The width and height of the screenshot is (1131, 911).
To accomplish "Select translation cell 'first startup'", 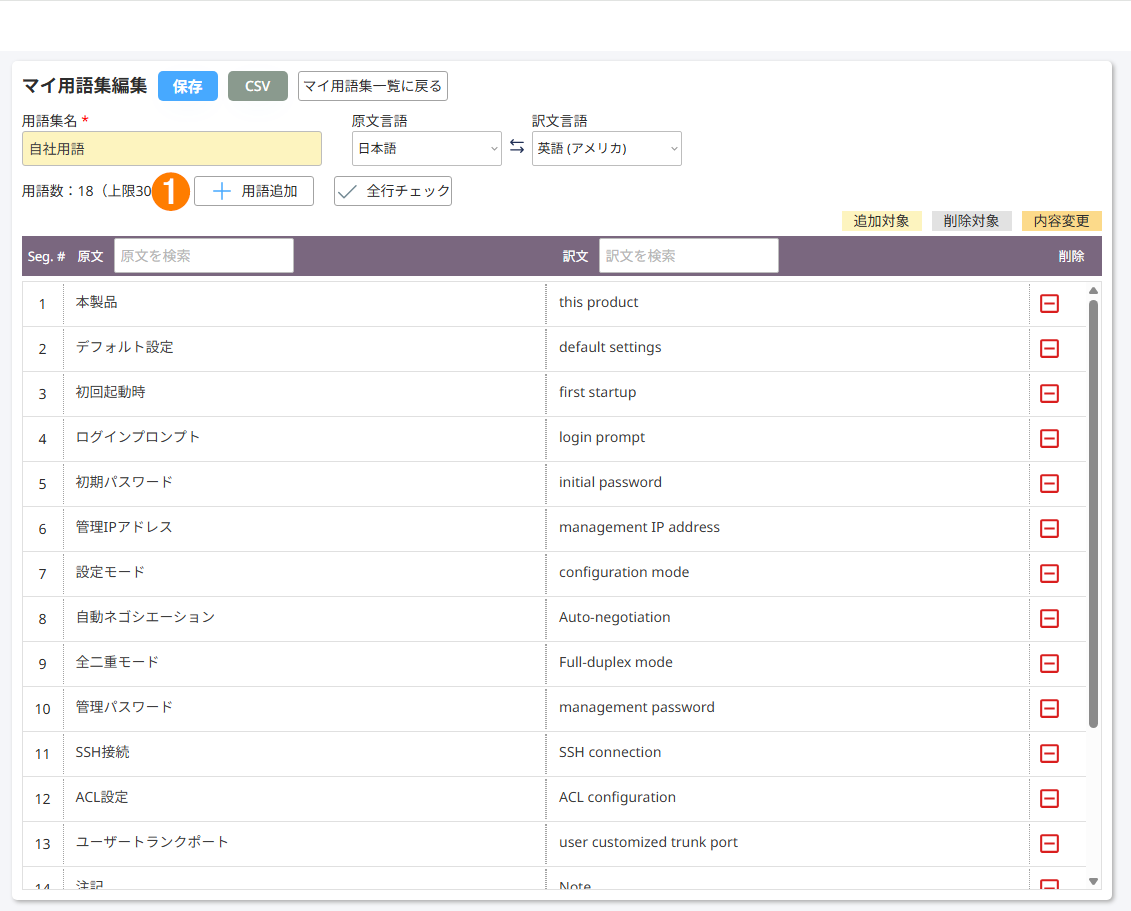I will (x=788, y=394).
